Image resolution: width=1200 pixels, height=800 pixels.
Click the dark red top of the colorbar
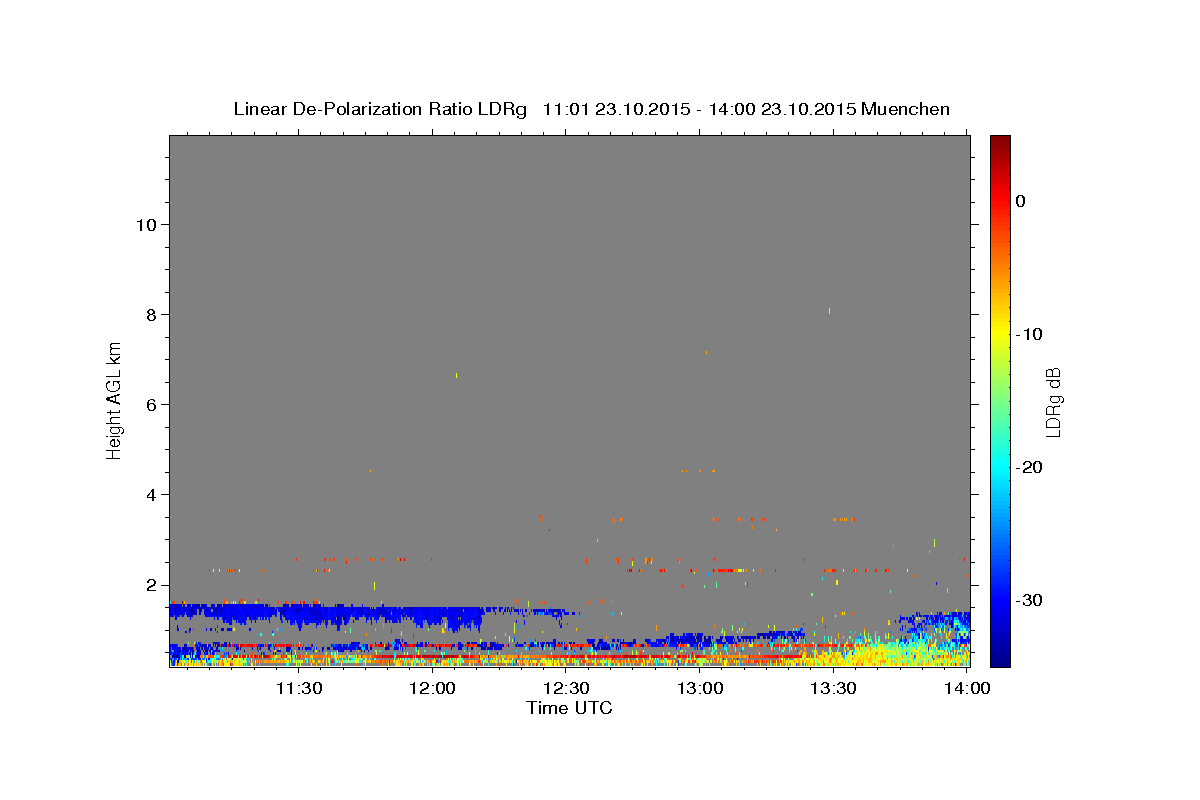click(x=1000, y=143)
